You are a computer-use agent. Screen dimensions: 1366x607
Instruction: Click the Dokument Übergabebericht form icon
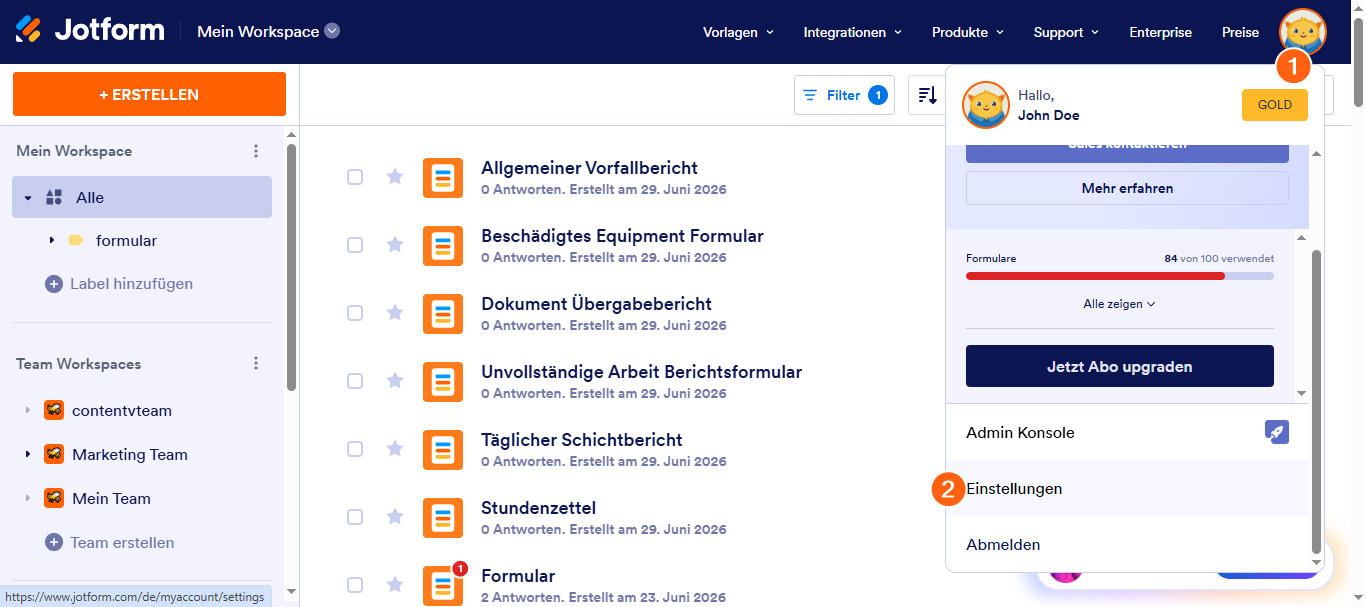tap(443, 314)
